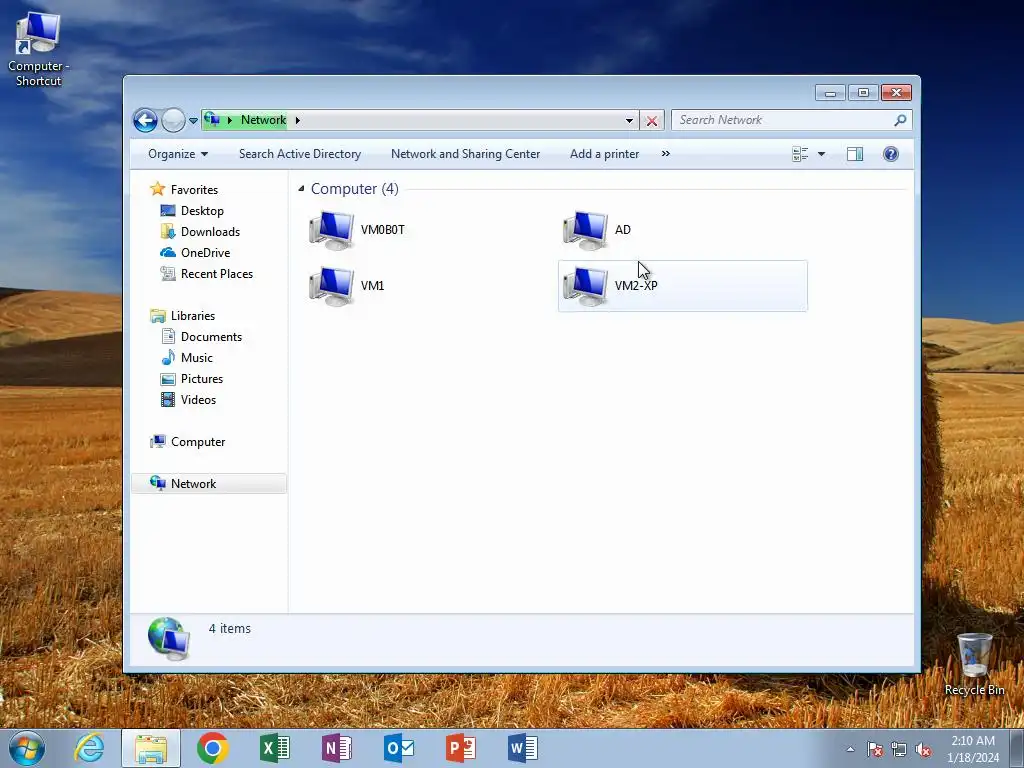
Task: Click Add a printer in toolbar
Action: coord(604,154)
